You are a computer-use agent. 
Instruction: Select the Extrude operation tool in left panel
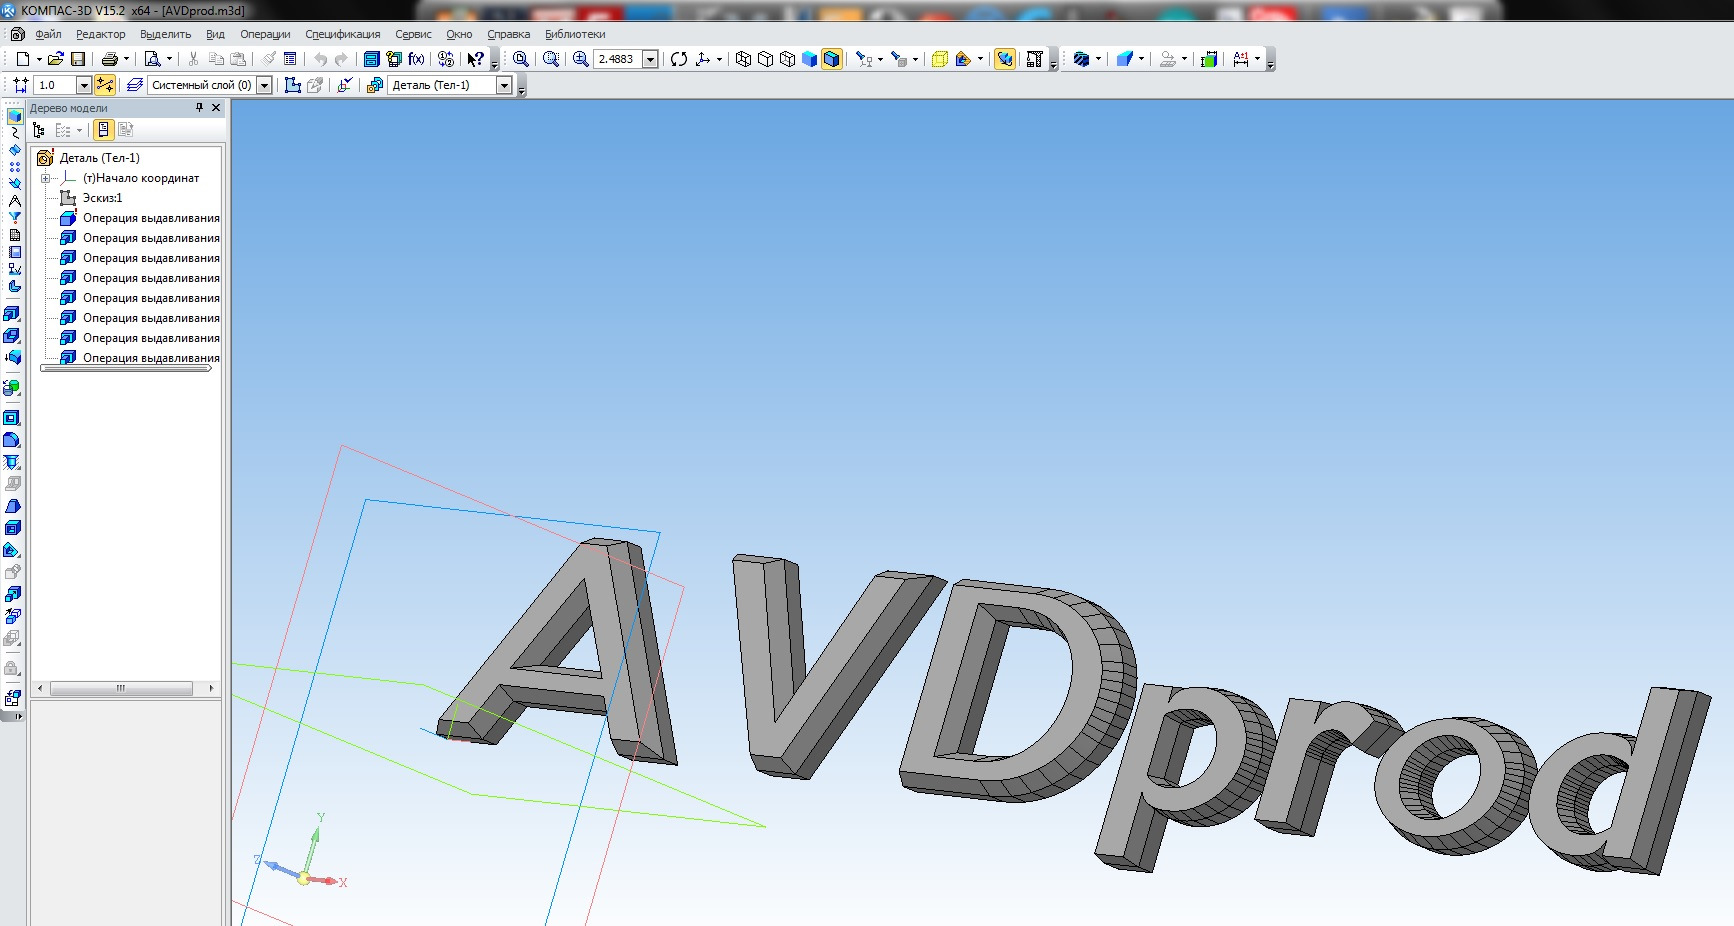point(12,314)
